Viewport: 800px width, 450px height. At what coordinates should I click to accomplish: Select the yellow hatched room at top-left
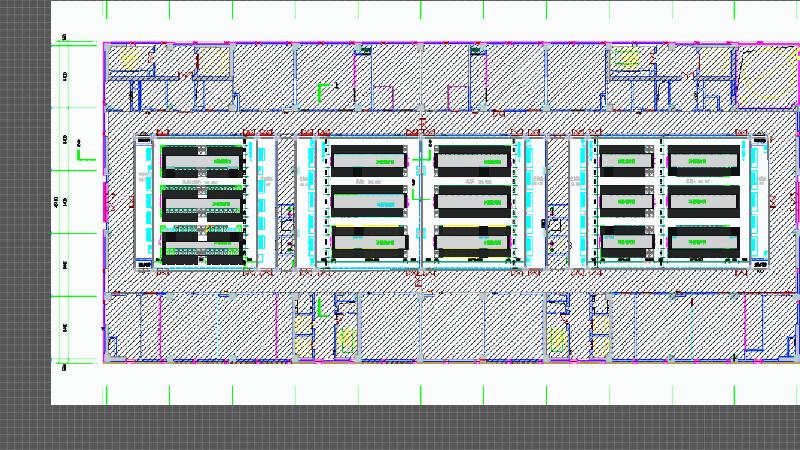[x=129, y=58]
